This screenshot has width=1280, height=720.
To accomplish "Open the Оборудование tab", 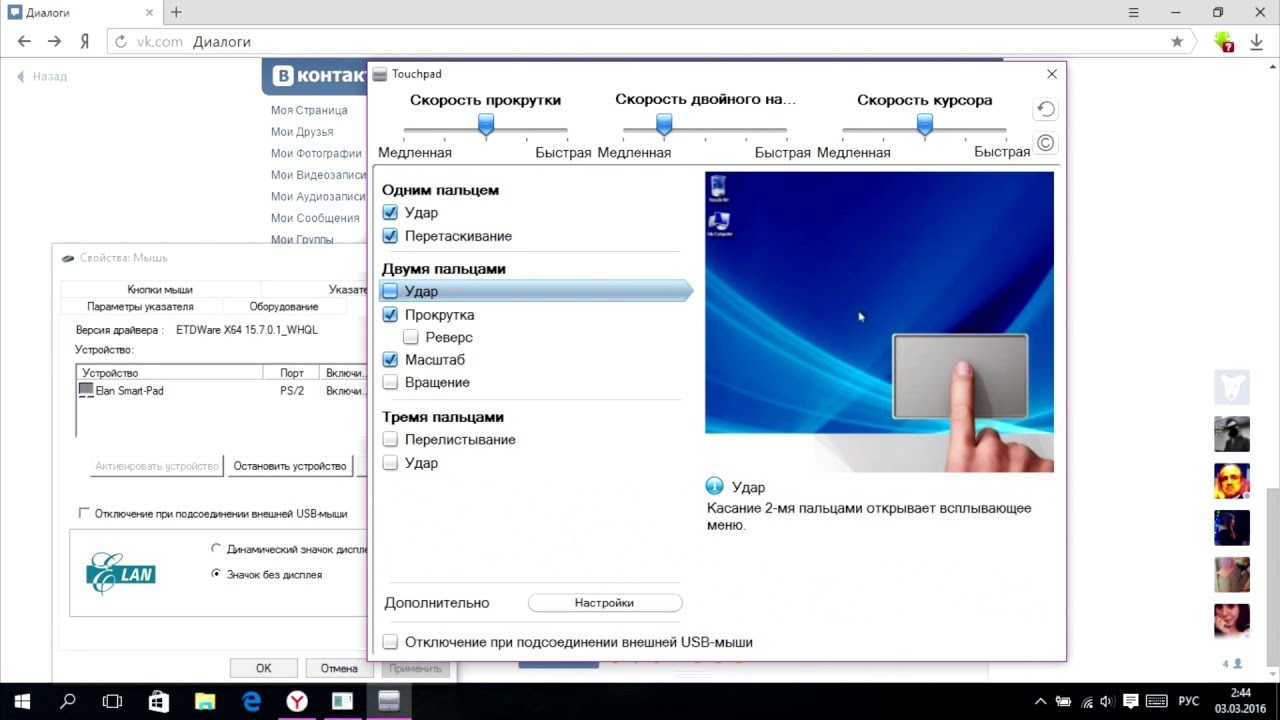I will pyautogui.click(x=284, y=306).
